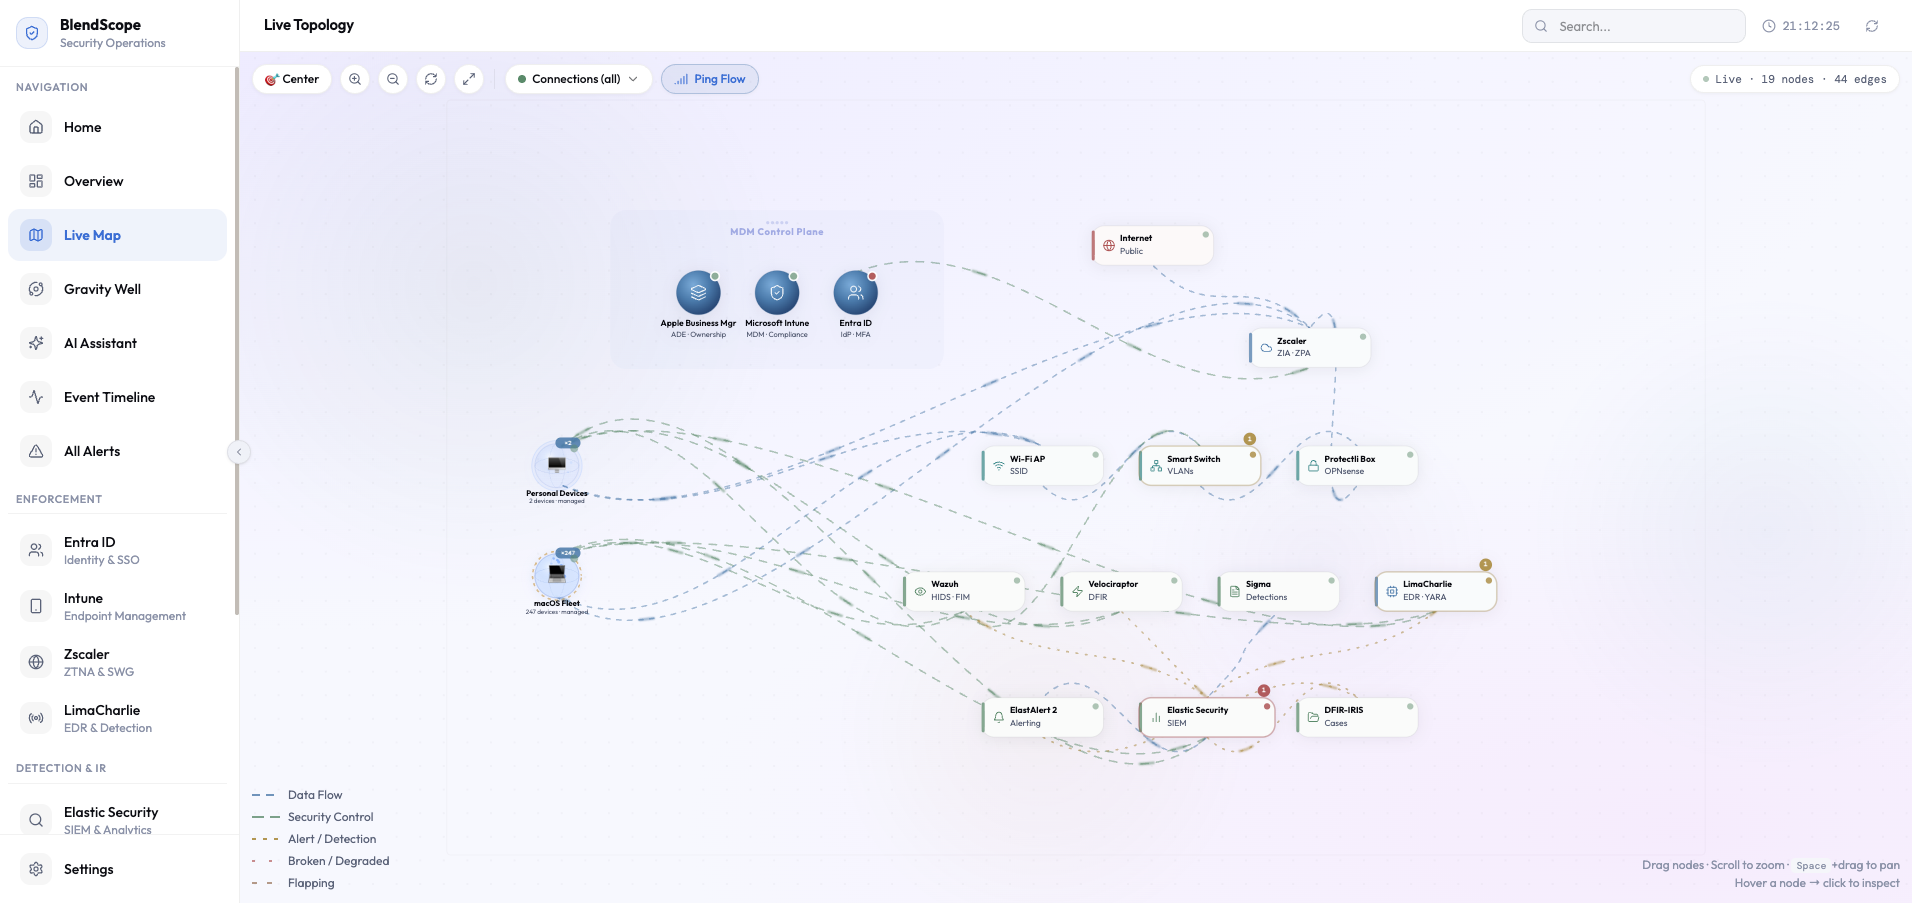Select the ElastAlert 2 Alerting node

[1042, 717]
